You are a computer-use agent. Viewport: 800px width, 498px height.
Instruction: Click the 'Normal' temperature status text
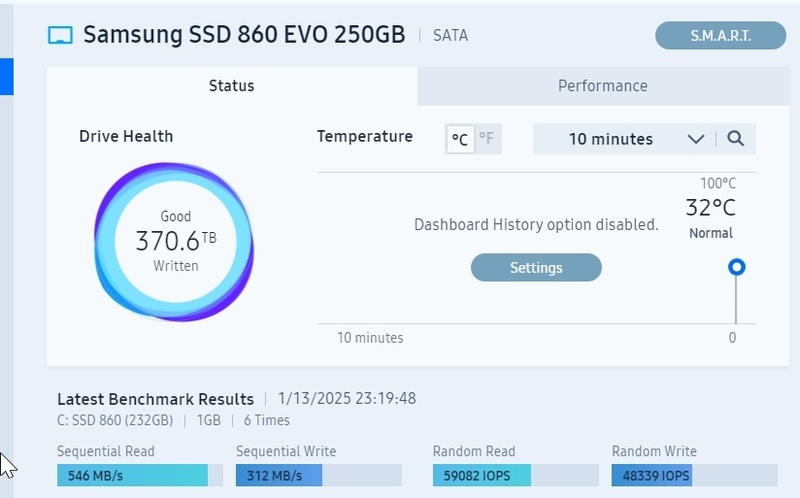[711, 233]
